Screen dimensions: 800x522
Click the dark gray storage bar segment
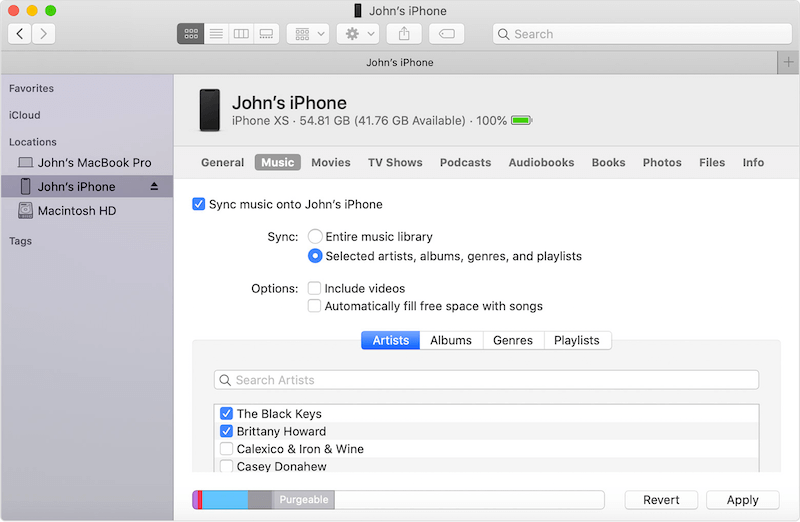point(260,500)
